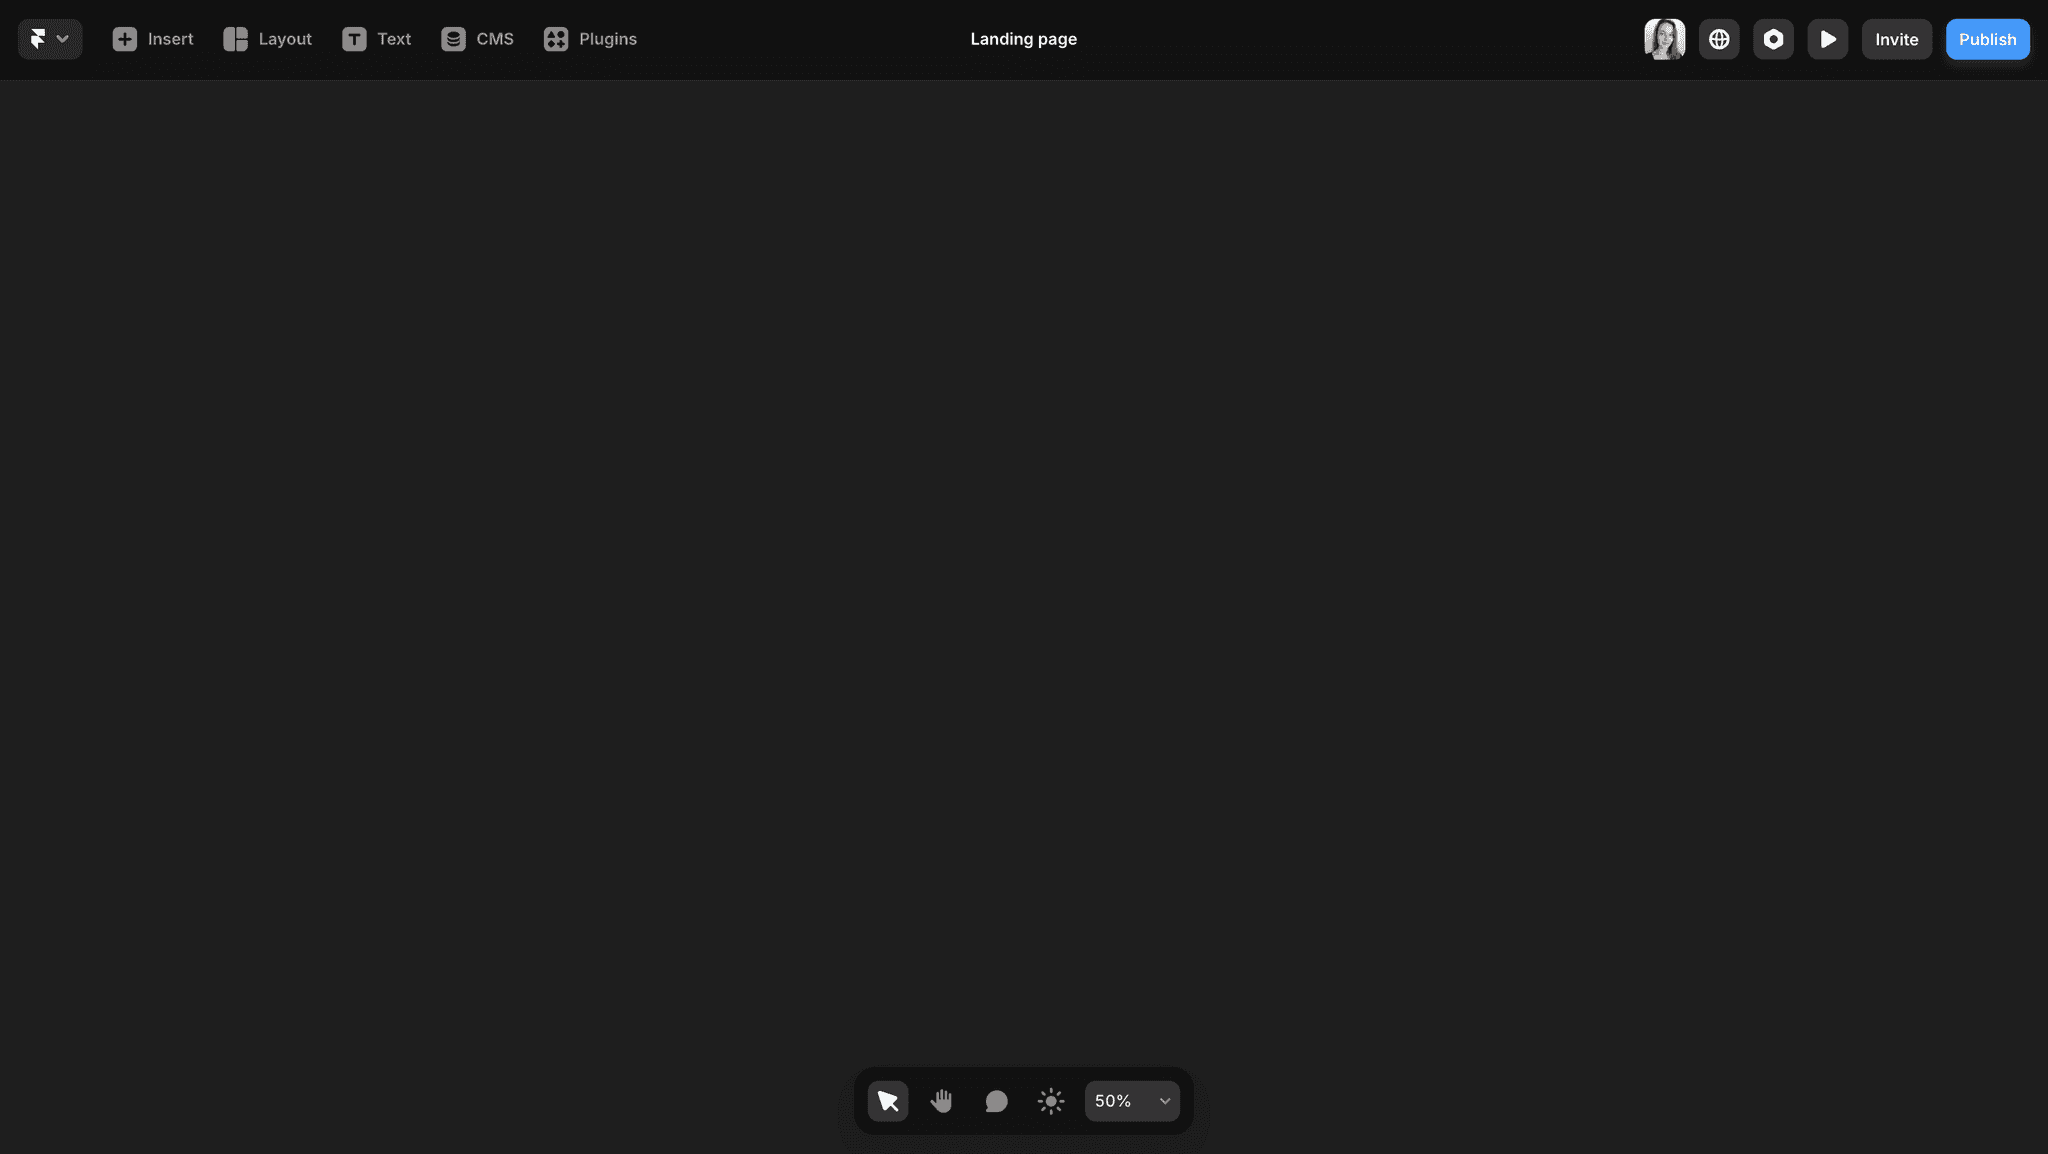The image size is (2048, 1154).
Task: Toggle the highlight/spotlight mode
Action: coord(1051,1101)
